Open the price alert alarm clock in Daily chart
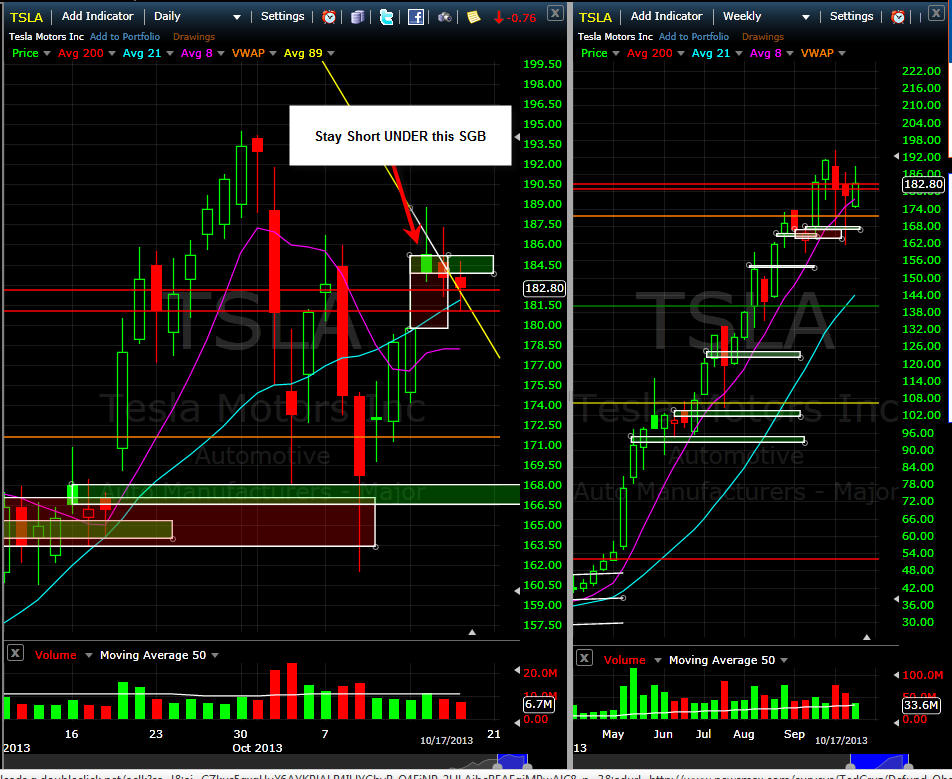952x779 pixels. (x=329, y=17)
